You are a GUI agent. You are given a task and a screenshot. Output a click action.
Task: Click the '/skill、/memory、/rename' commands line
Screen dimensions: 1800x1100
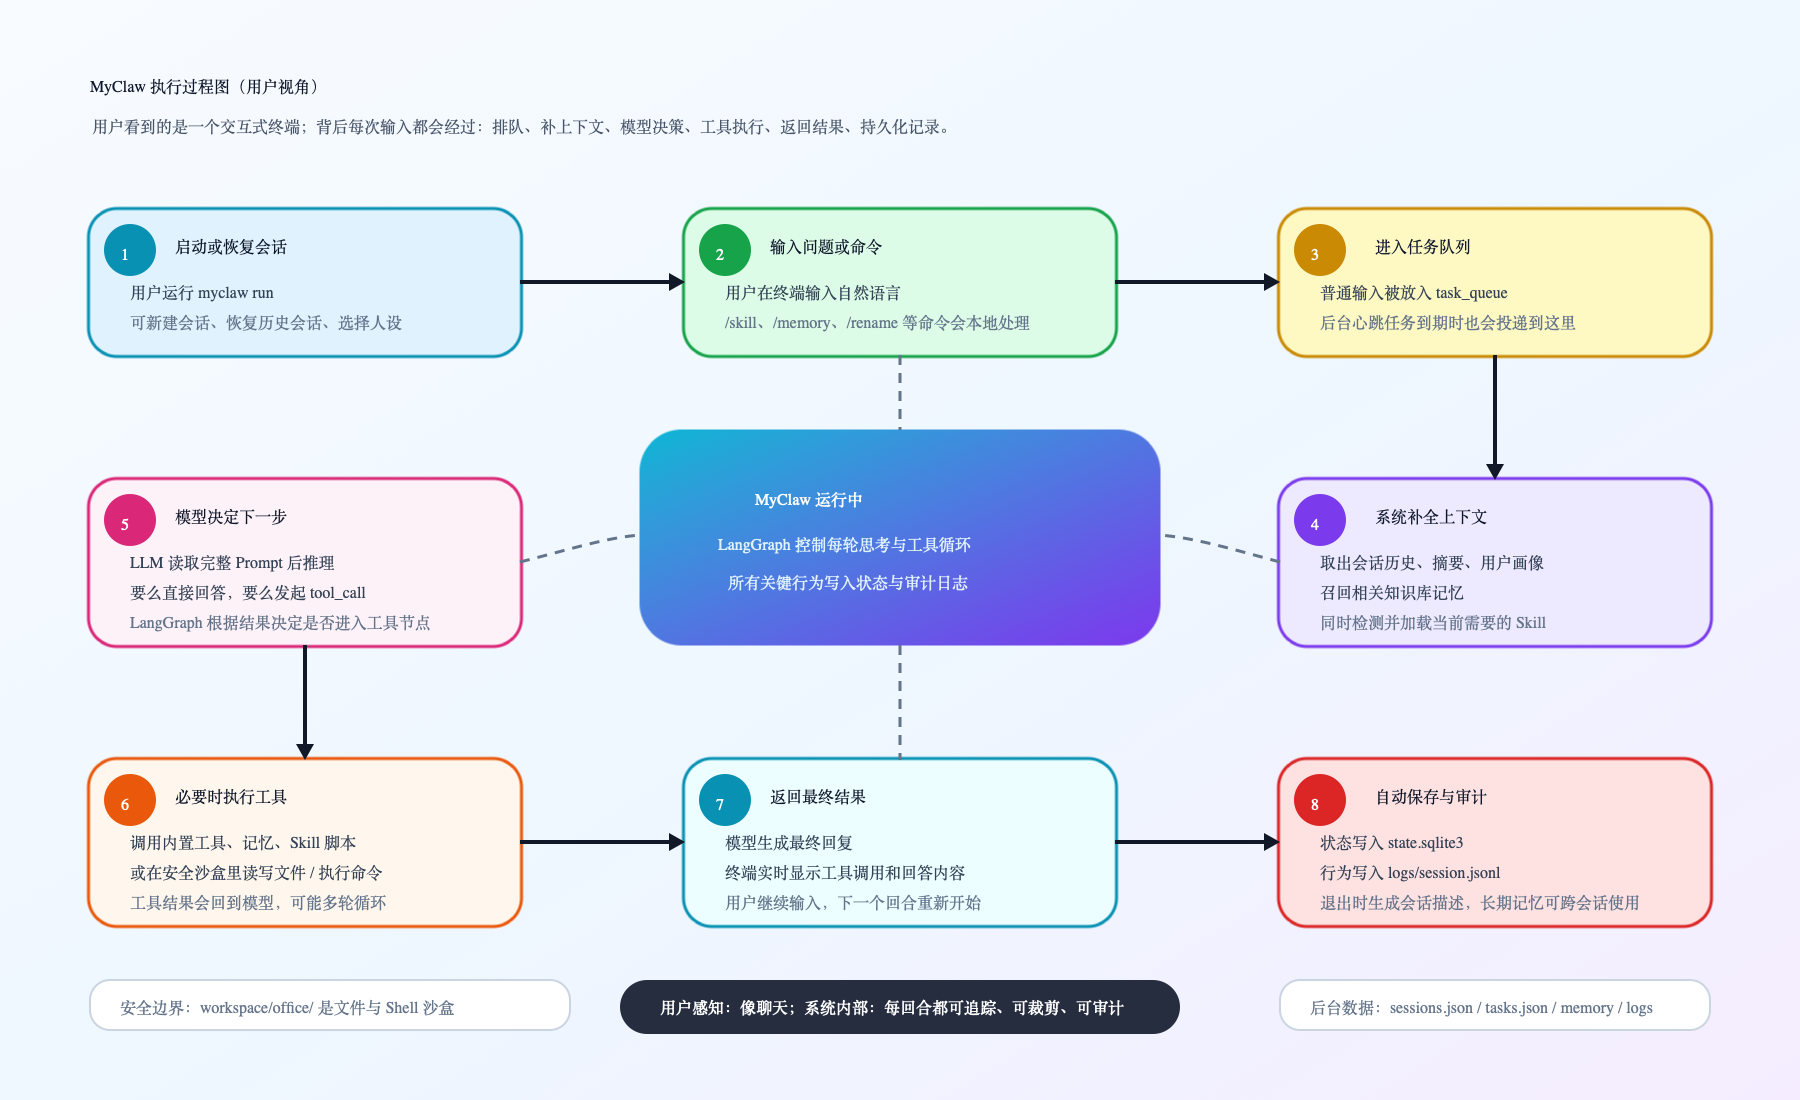click(x=877, y=323)
